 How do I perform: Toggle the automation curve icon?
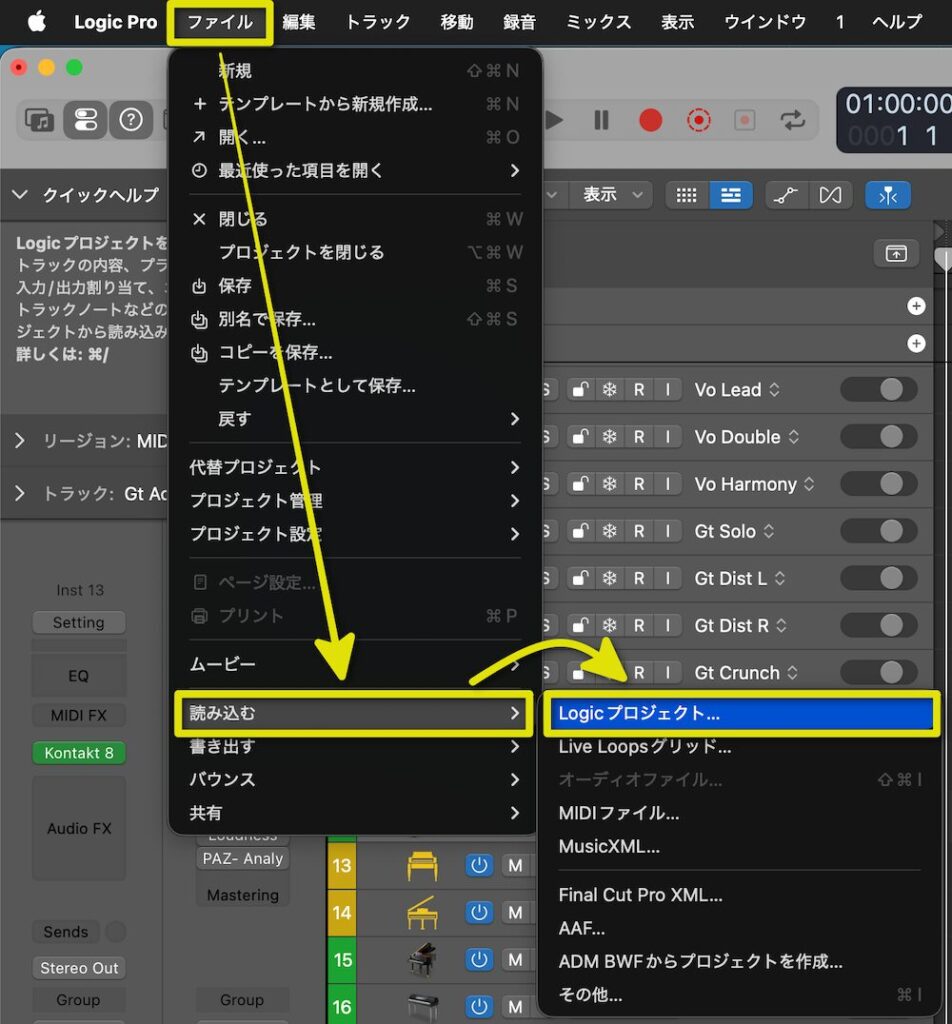pos(786,195)
